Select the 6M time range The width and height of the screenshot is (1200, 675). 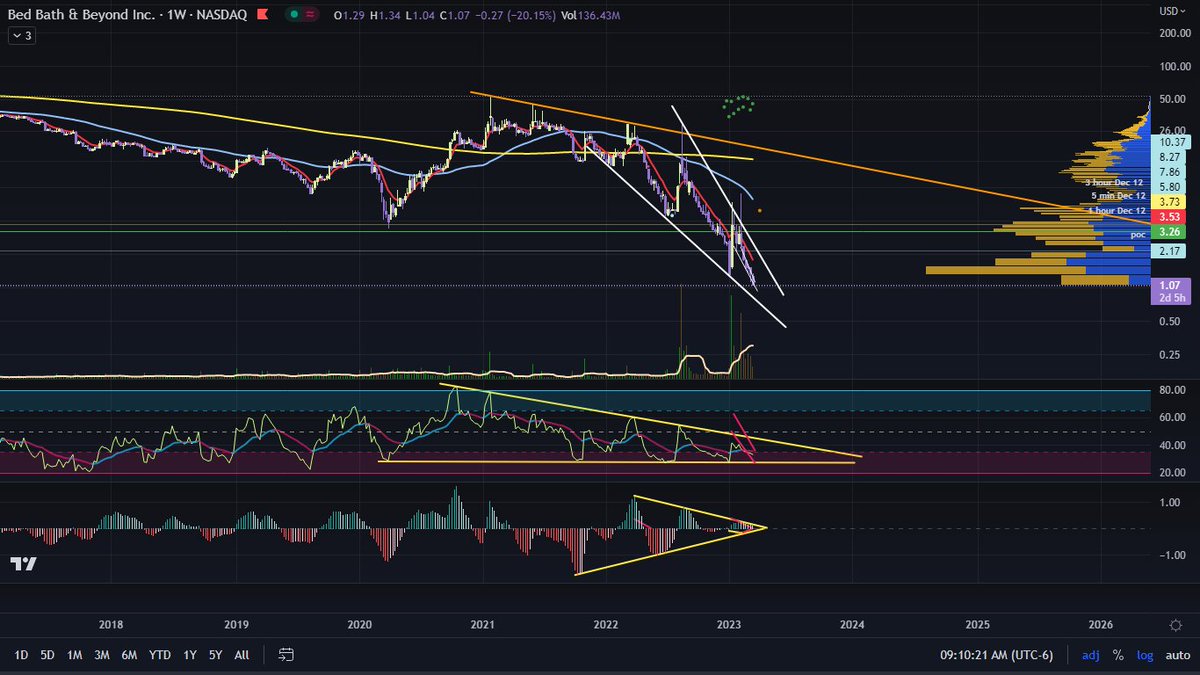[129, 655]
